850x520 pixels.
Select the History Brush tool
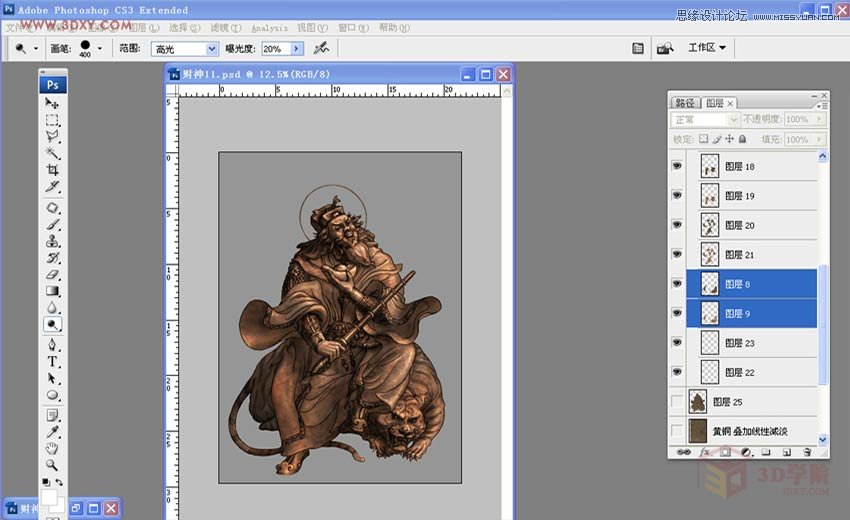click(52, 258)
